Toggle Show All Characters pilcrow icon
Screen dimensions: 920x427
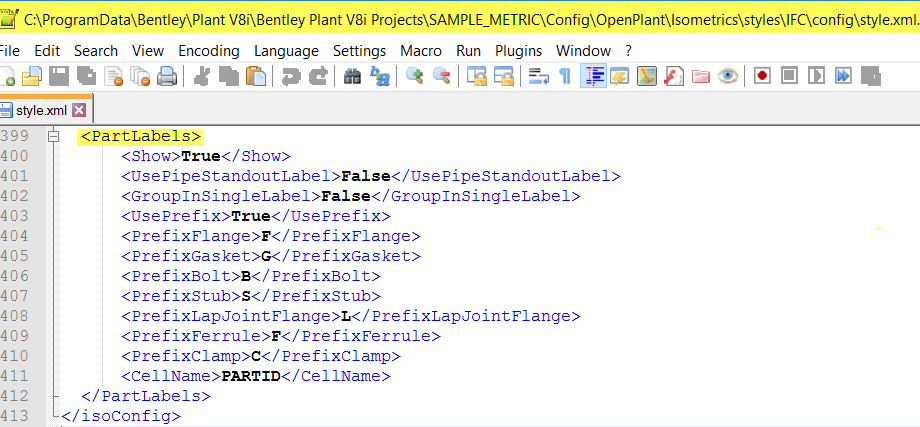tap(566, 76)
